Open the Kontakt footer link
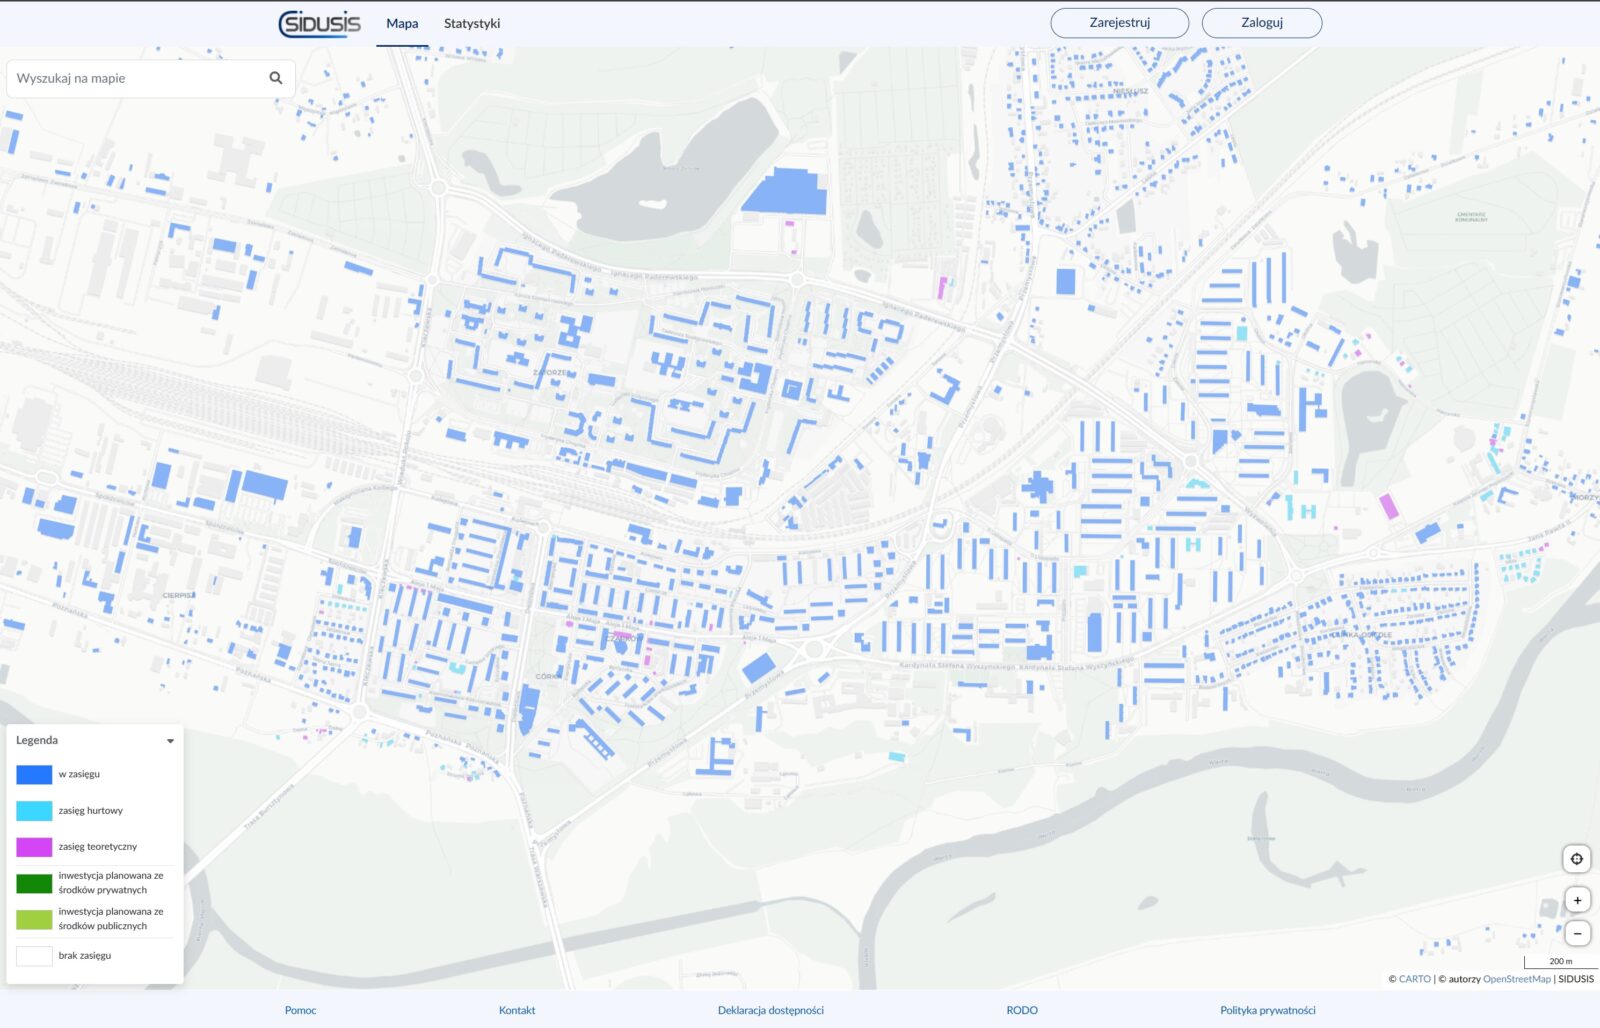This screenshot has width=1600, height=1028. pos(517,1010)
